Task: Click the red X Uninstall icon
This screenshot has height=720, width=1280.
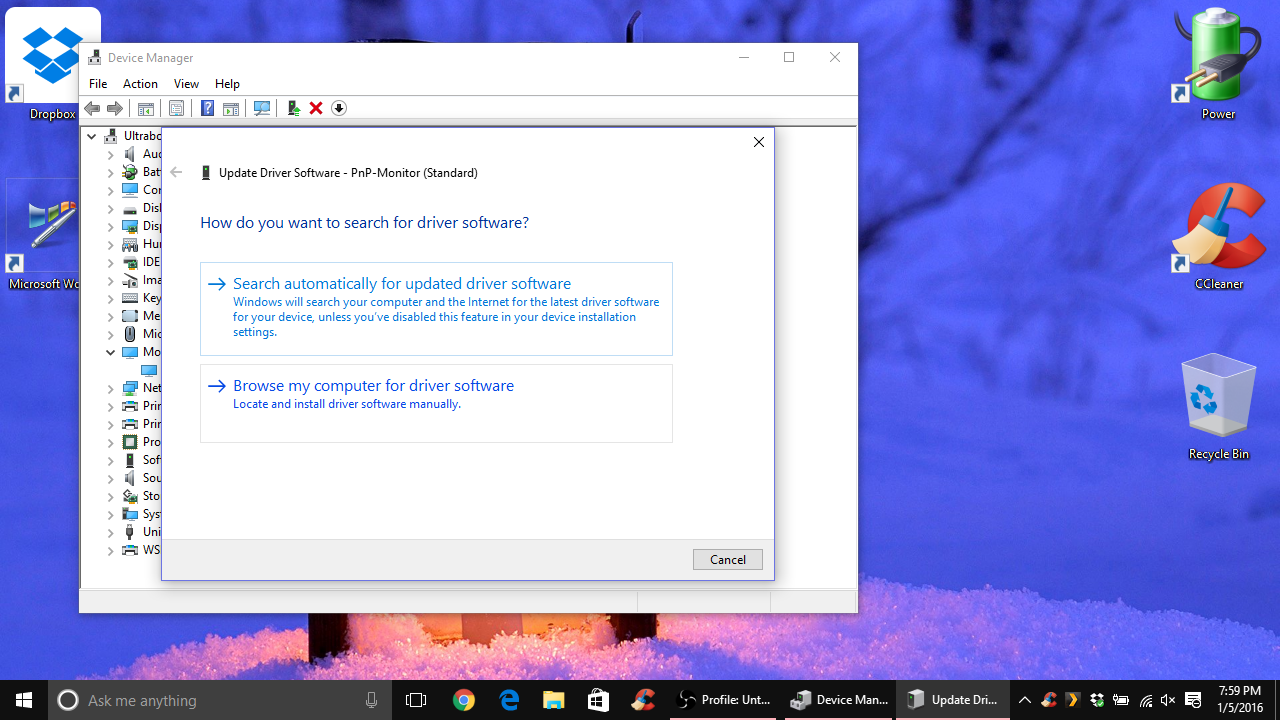Action: [316, 108]
